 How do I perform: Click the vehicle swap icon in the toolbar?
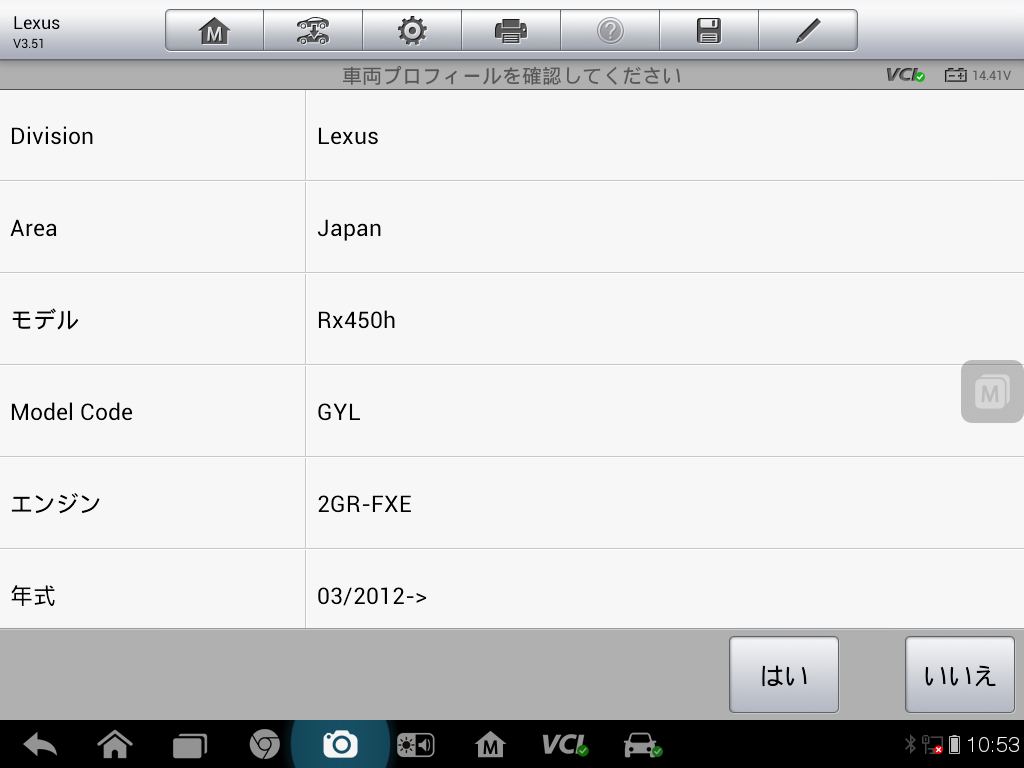[313, 30]
